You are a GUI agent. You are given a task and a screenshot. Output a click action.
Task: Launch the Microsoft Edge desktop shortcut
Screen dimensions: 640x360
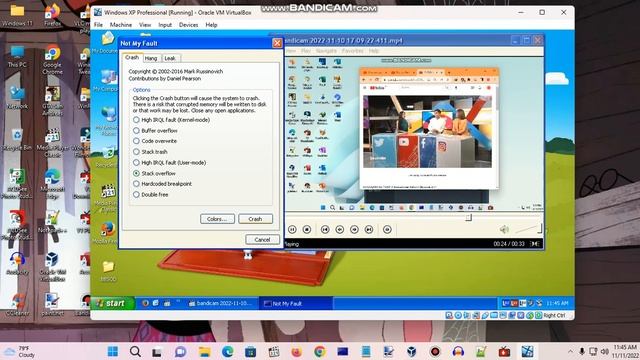pos(52,184)
